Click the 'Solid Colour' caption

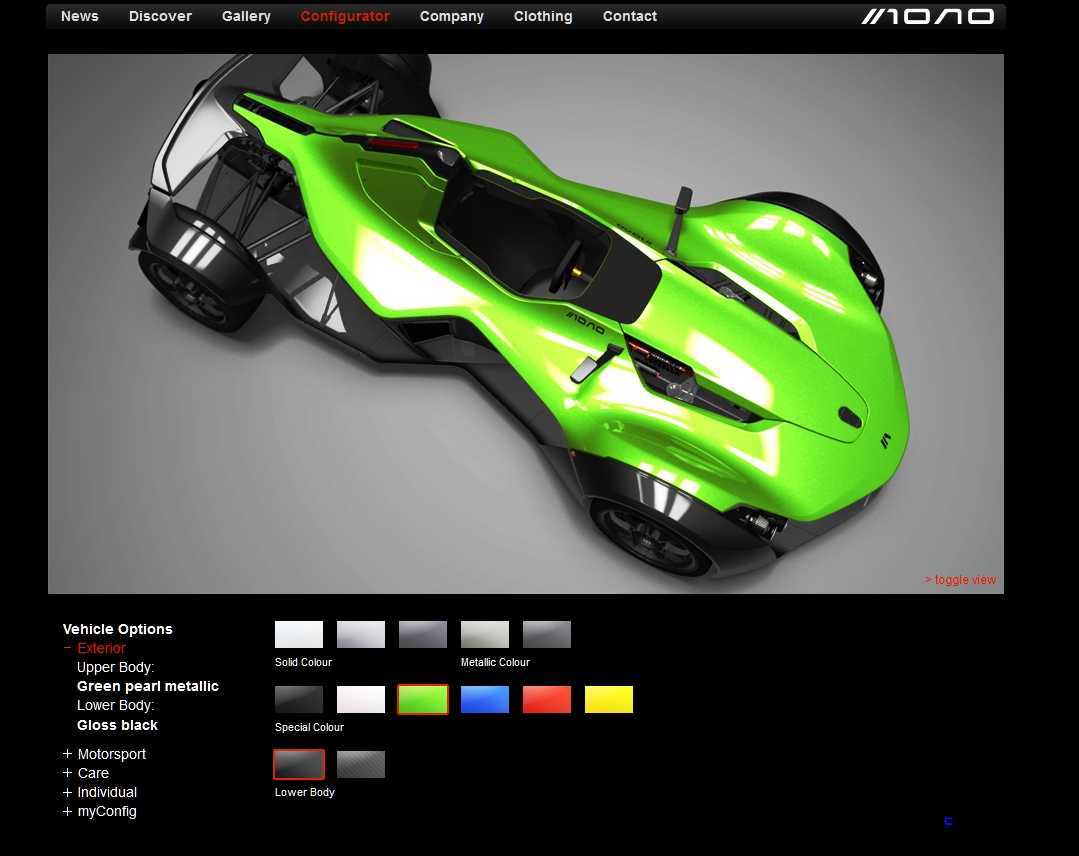pos(303,662)
